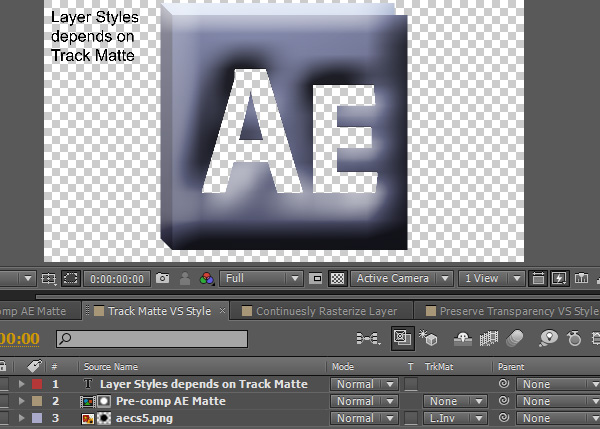
Task: Toggle mask and shape path visibility icon
Action: 70,278
